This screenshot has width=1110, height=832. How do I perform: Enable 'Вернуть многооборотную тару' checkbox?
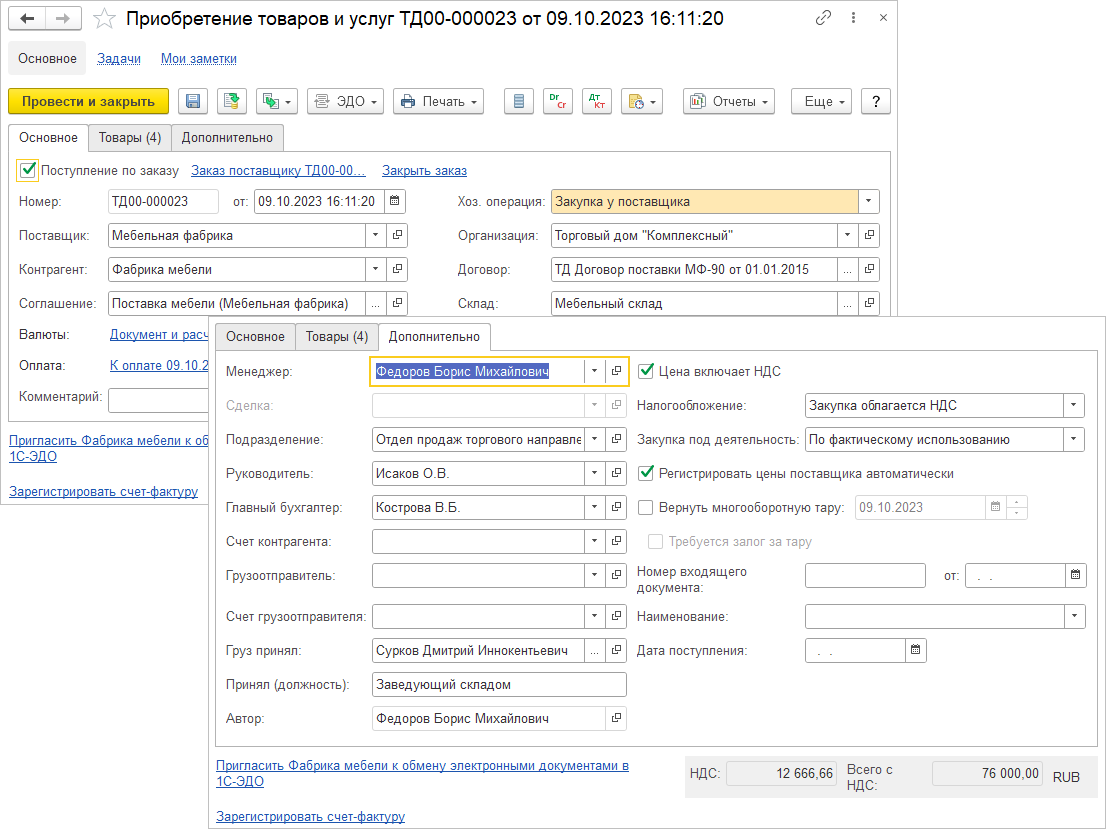coord(646,507)
